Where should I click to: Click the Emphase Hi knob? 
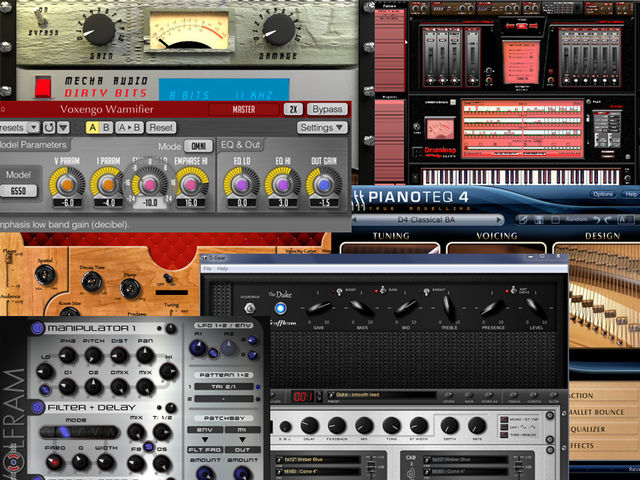[x=191, y=184]
